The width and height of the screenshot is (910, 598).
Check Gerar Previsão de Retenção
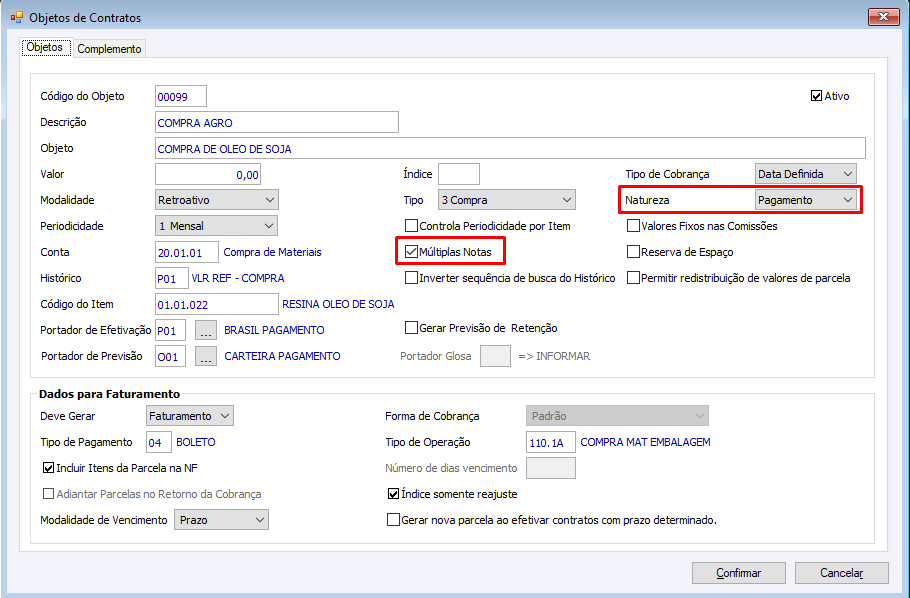point(411,328)
